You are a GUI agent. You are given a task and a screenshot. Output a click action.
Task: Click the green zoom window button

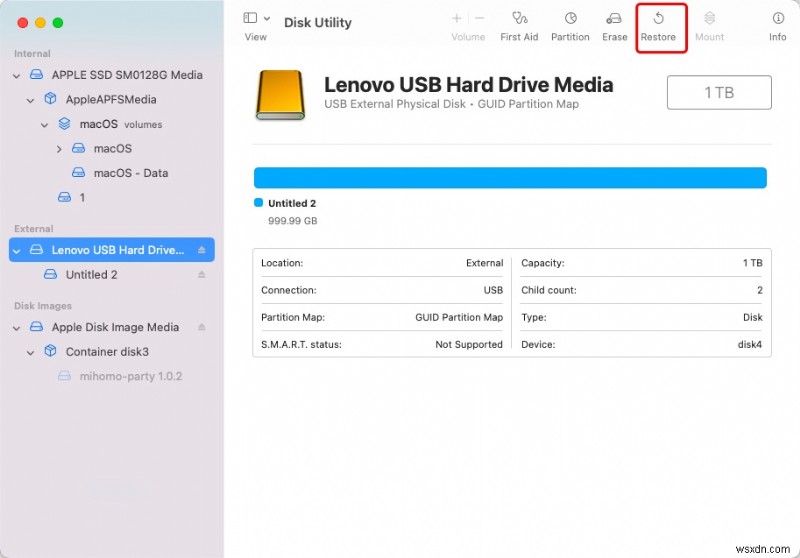[58, 23]
